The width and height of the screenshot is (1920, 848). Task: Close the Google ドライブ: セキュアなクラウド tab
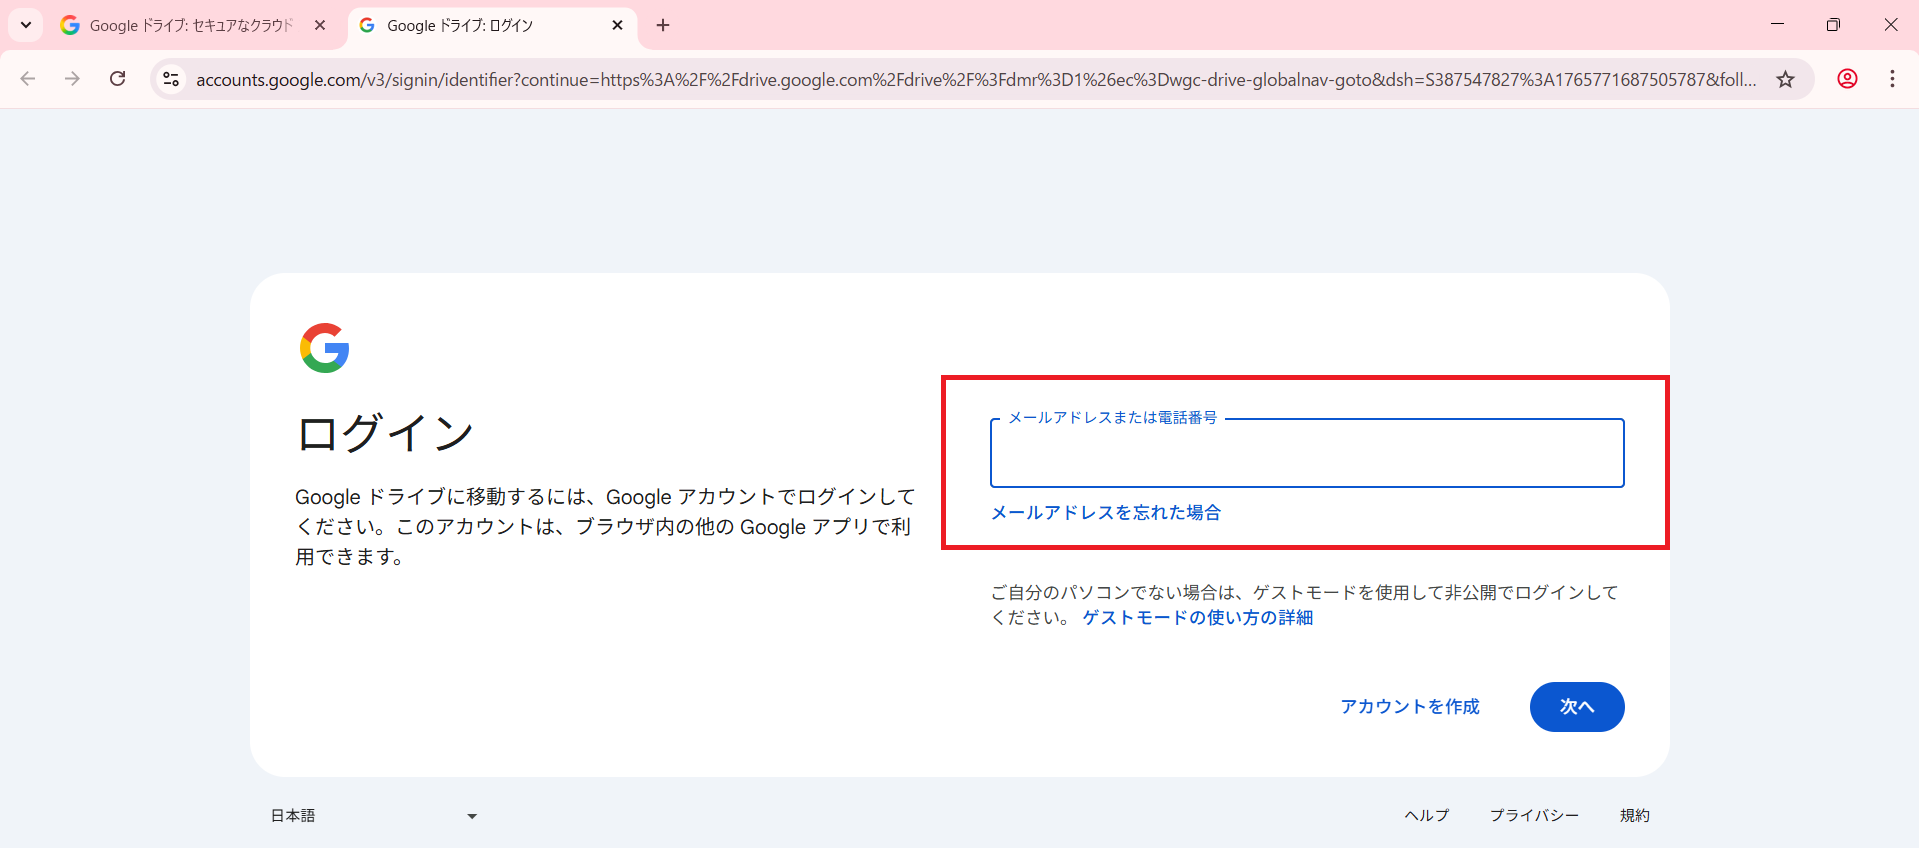(320, 25)
